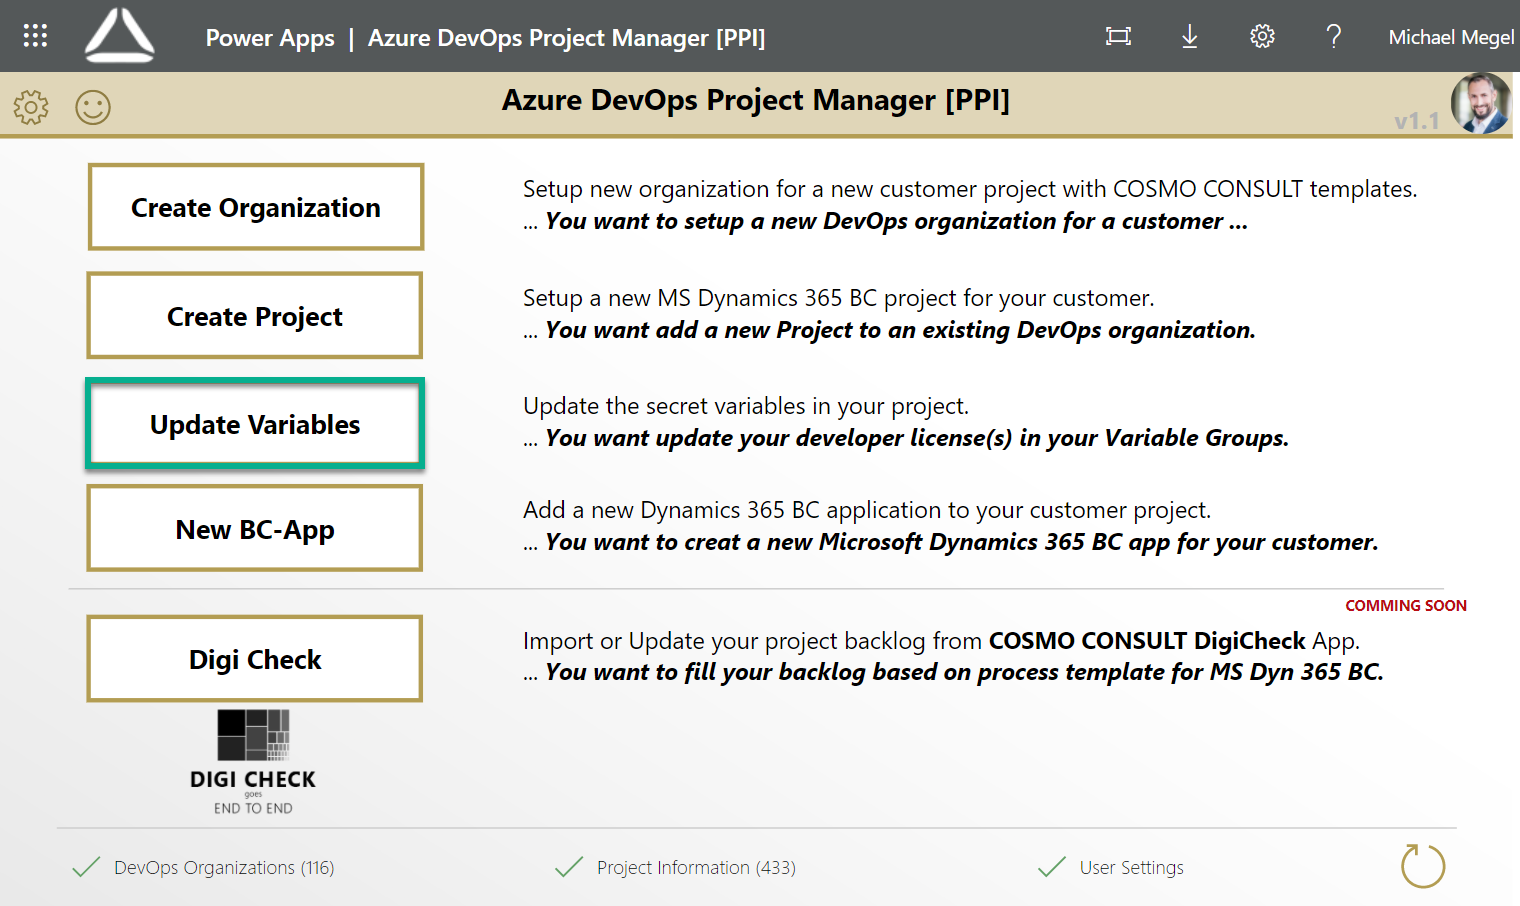This screenshot has height=906, width=1520.
Task: Click DIGI CHECK END TO END caption
Action: click(253, 792)
